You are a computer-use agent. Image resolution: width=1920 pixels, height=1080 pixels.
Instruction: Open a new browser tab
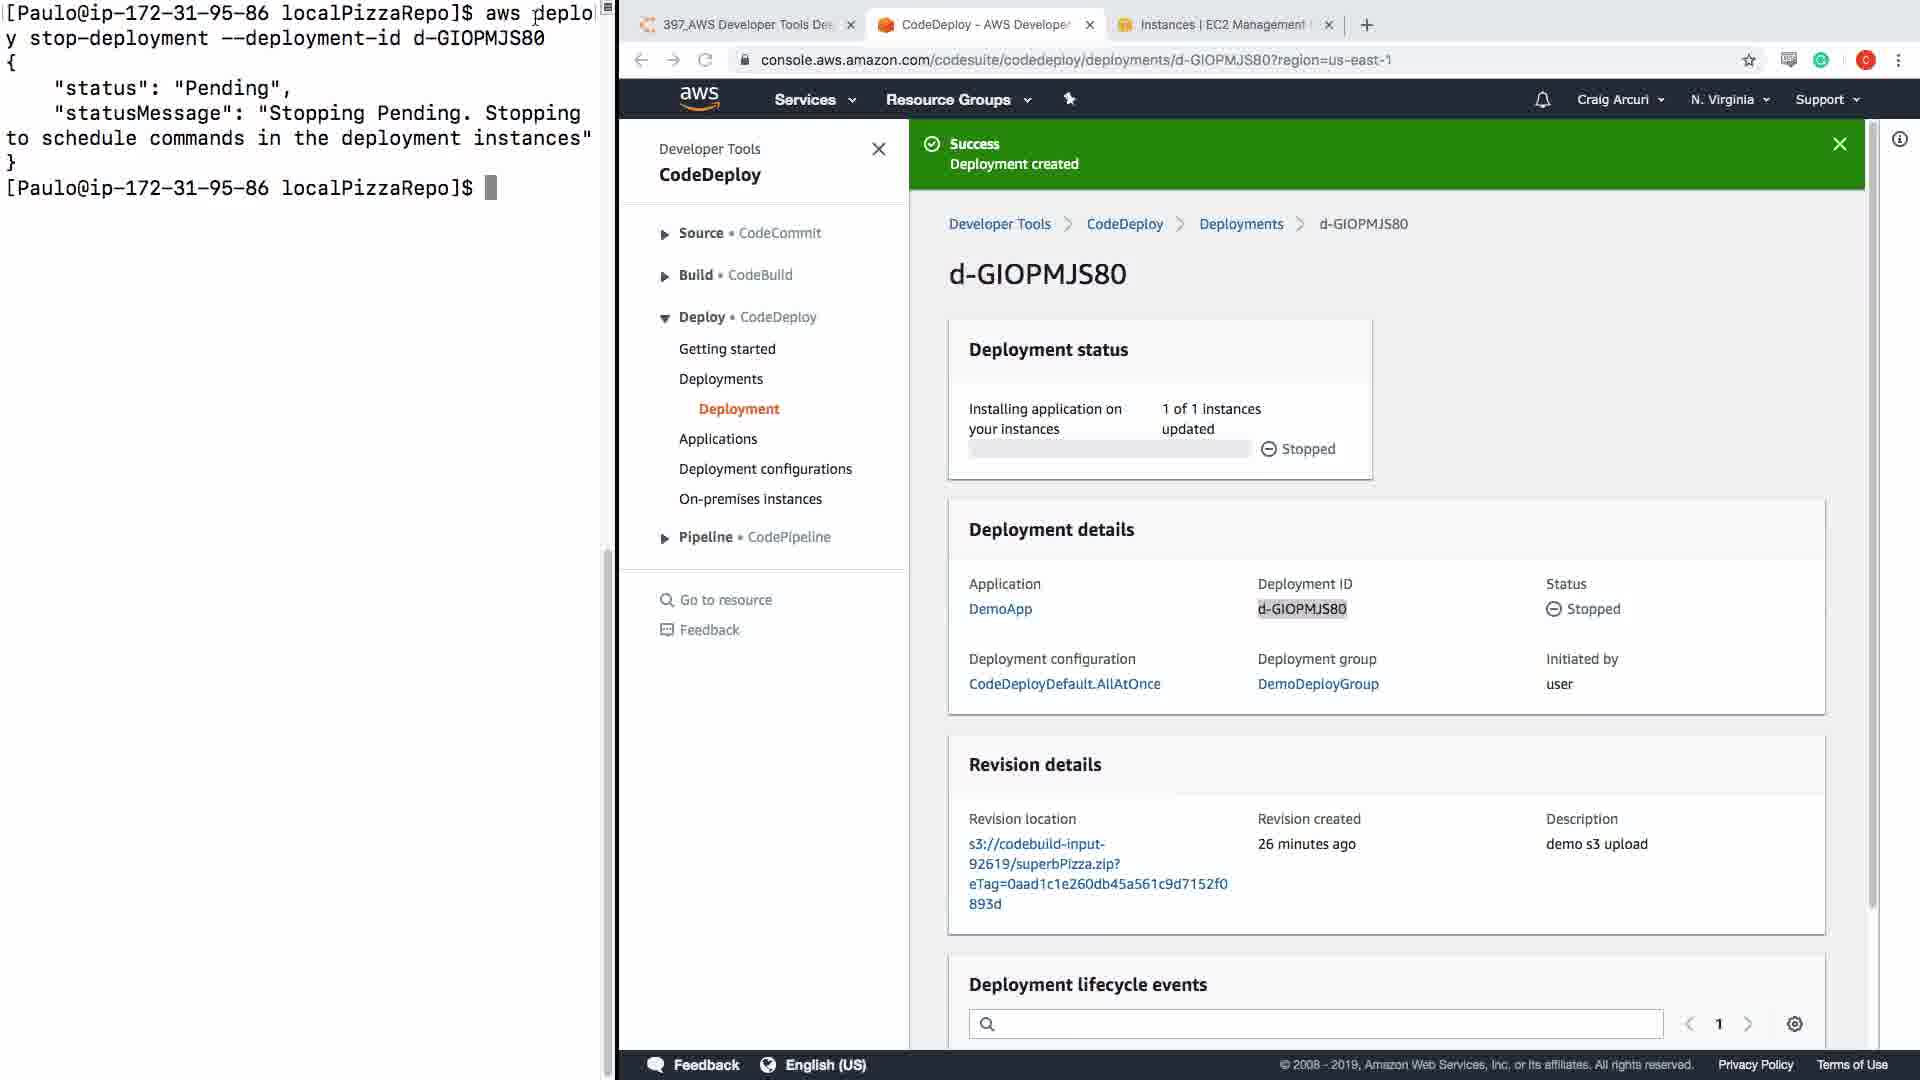1366,25
